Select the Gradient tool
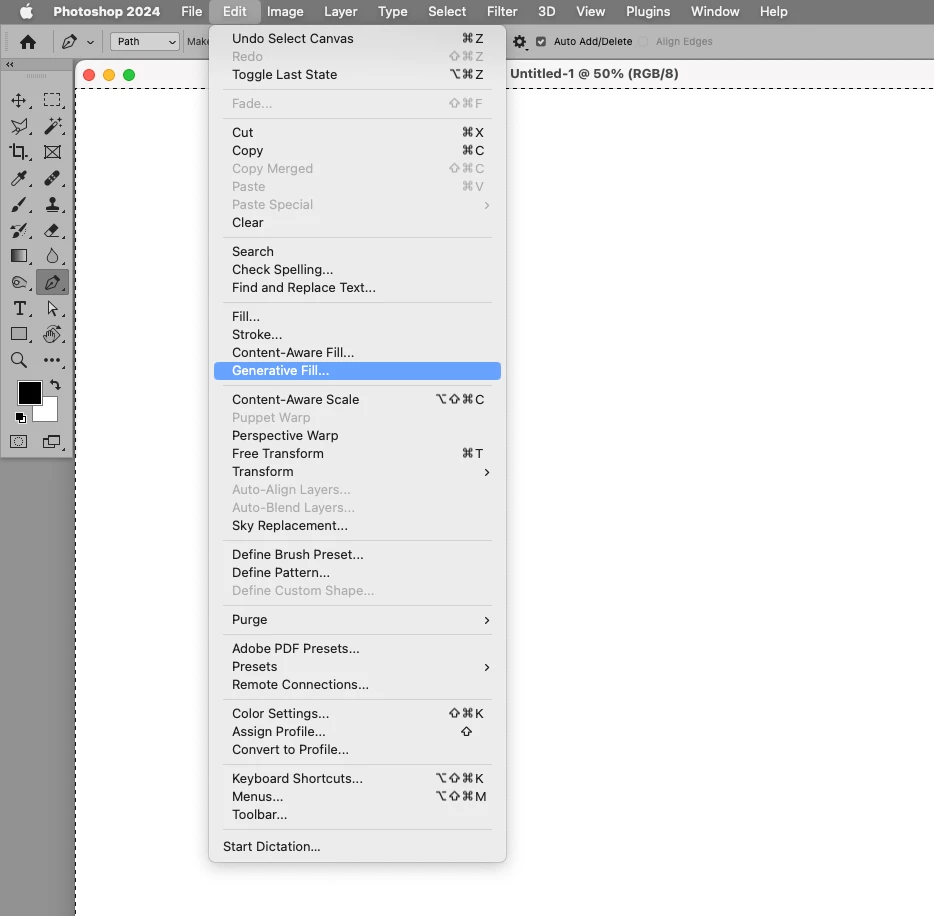 coord(18,256)
